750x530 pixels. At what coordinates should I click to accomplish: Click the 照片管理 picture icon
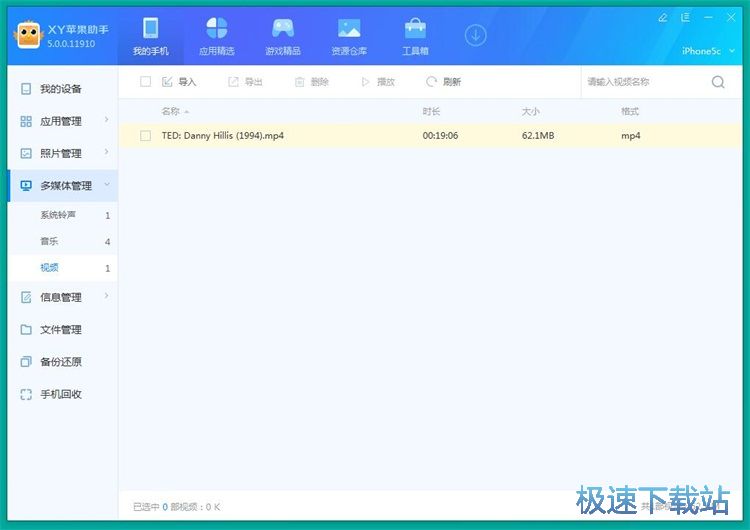tap(26, 153)
